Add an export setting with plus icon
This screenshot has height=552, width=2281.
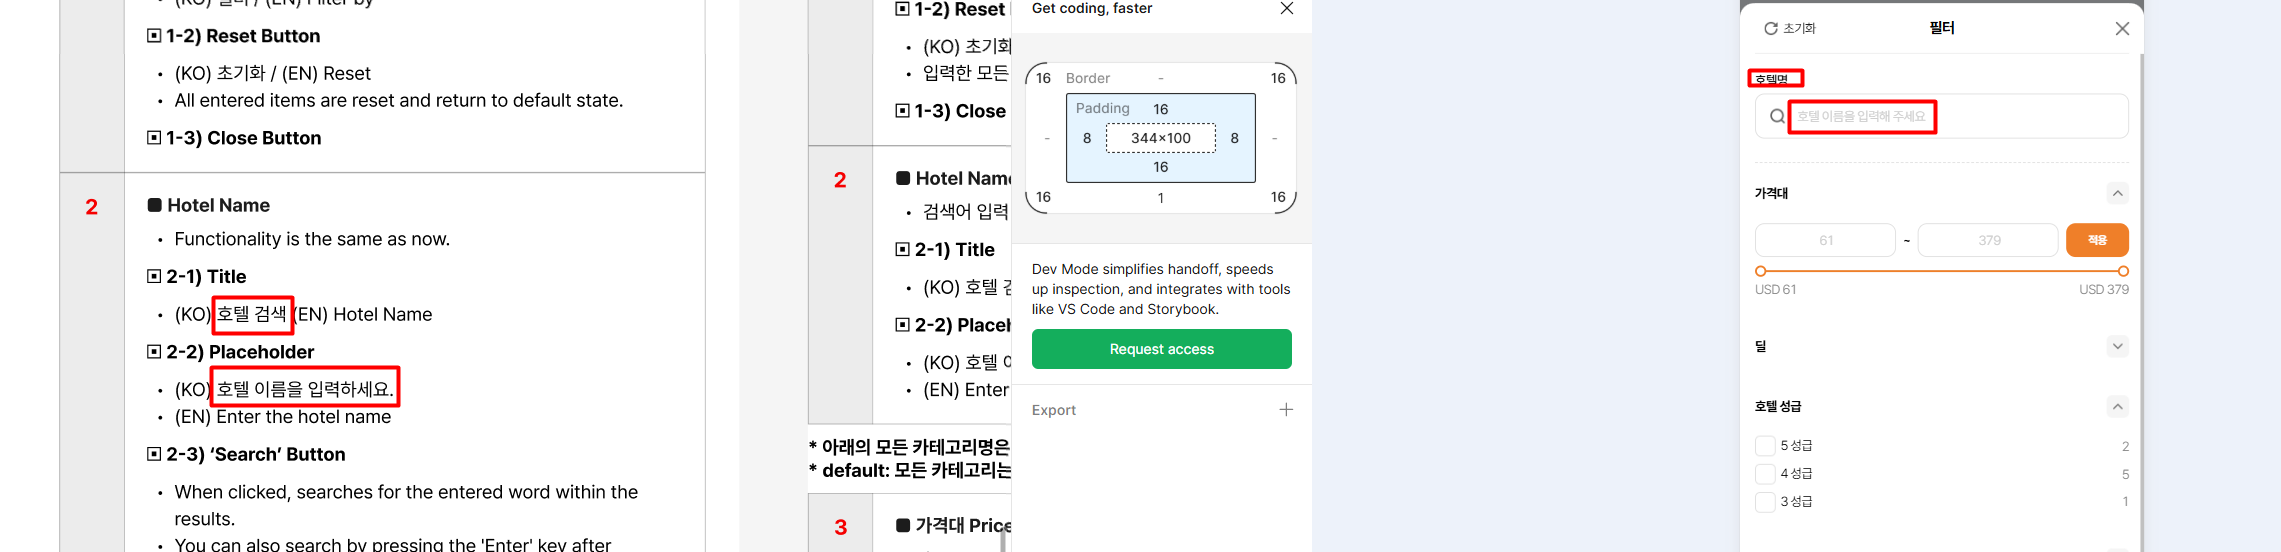pyautogui.click(x=1286, y=410)
